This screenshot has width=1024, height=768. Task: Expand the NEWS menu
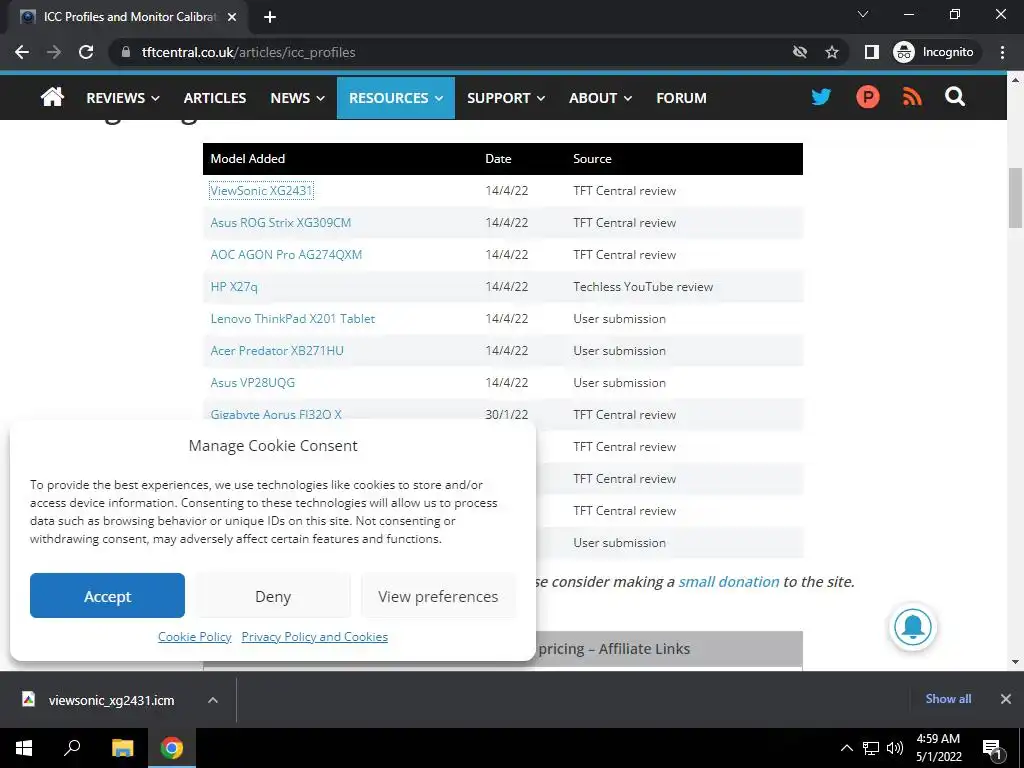pyautogui.click(x=297, y=98)
